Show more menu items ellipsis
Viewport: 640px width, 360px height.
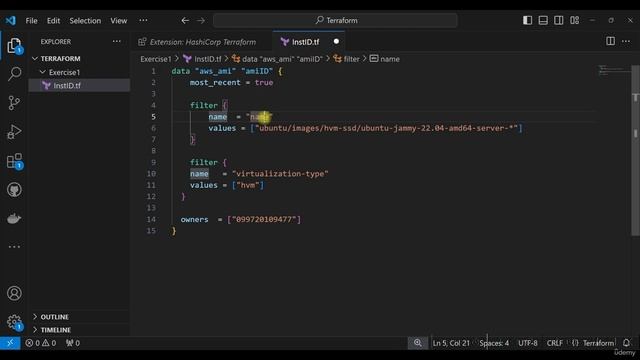(143, 20)
